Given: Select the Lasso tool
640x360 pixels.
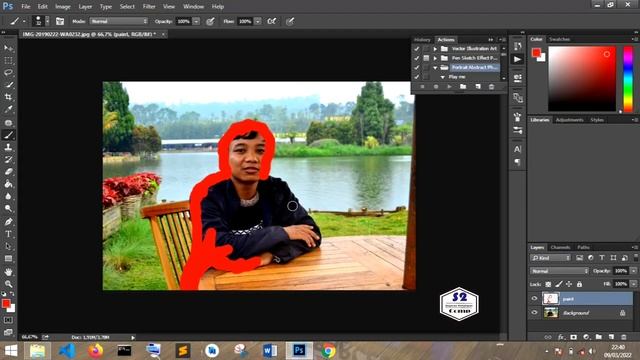Looking at the screenshot, I should point(8,73).
